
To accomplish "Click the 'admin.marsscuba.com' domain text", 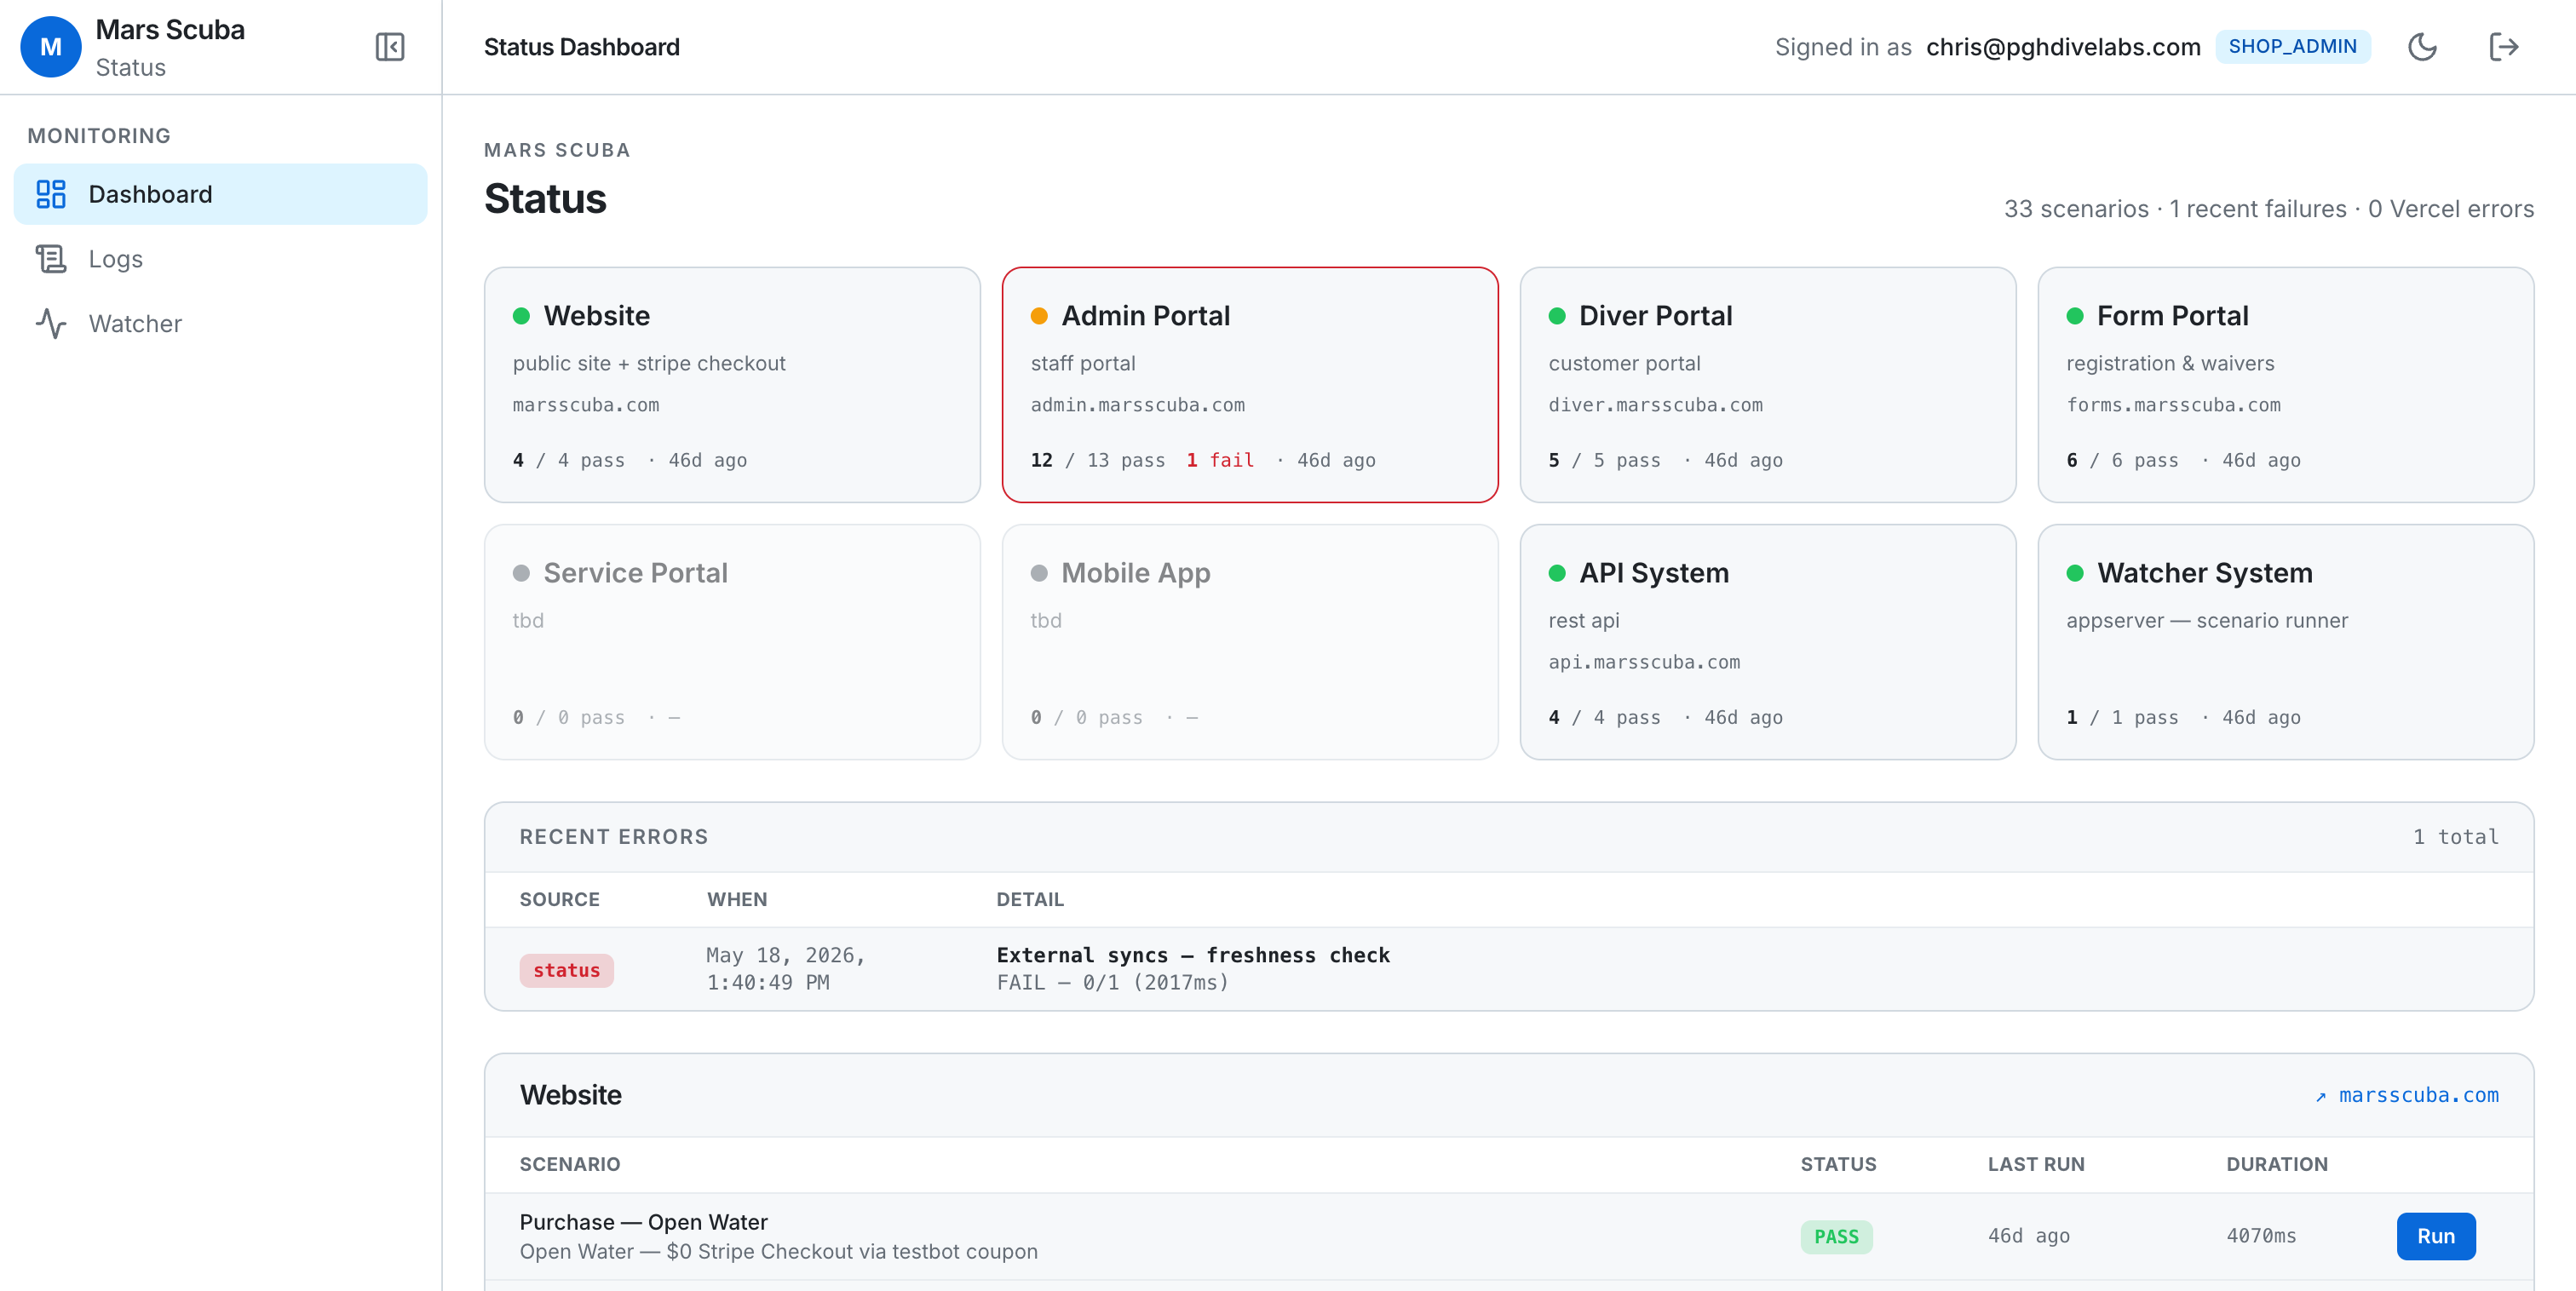I will (x=1138, y=405).
